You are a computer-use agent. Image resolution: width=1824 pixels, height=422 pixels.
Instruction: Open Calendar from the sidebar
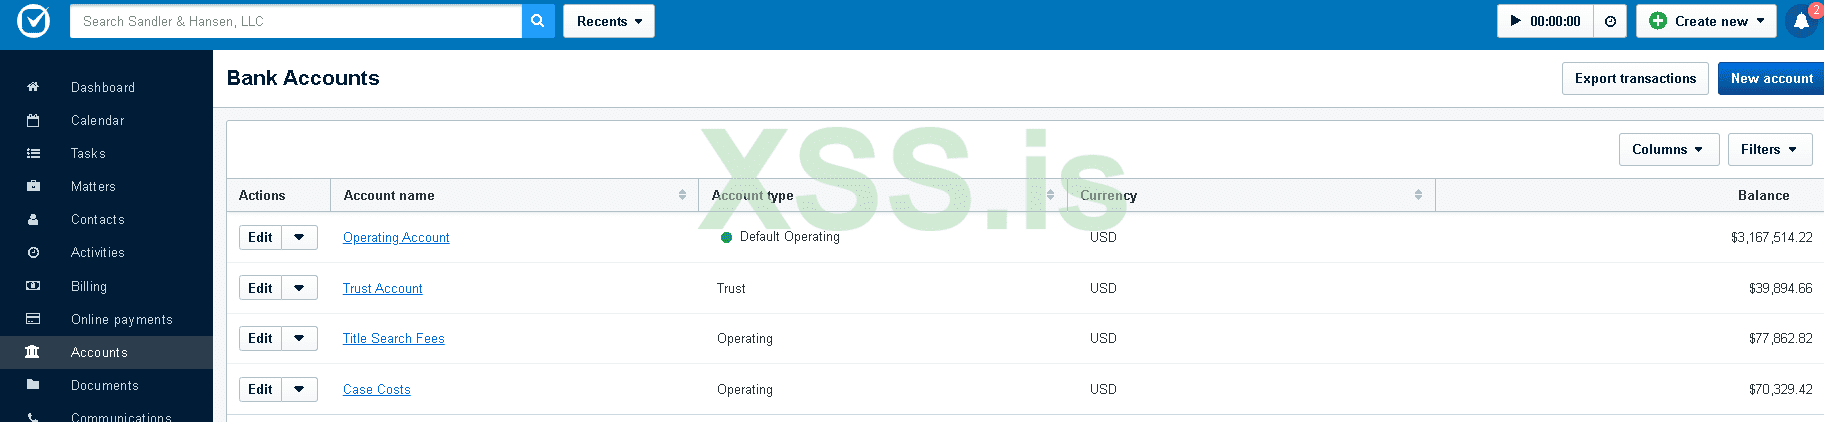coord(97,120)
